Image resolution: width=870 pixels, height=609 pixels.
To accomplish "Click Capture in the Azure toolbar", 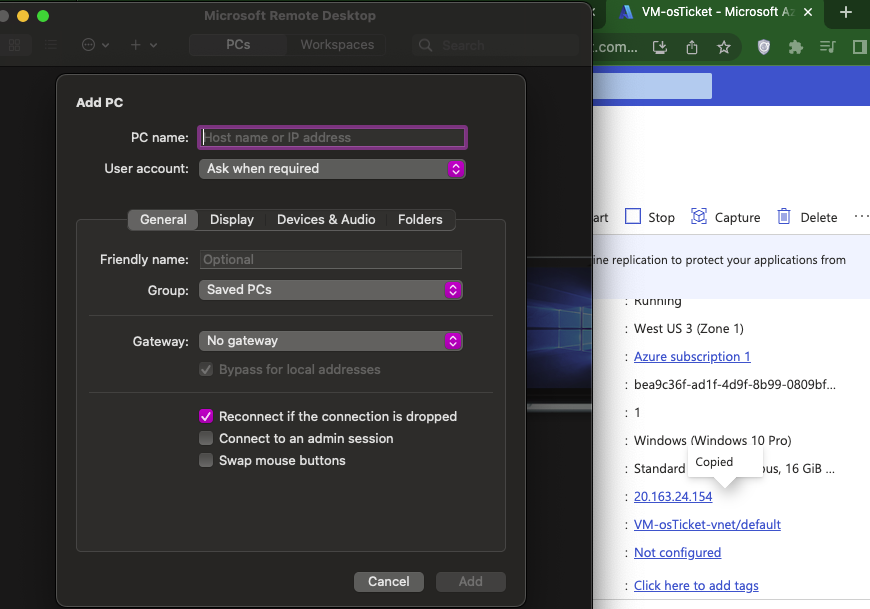I will [725, 217].
